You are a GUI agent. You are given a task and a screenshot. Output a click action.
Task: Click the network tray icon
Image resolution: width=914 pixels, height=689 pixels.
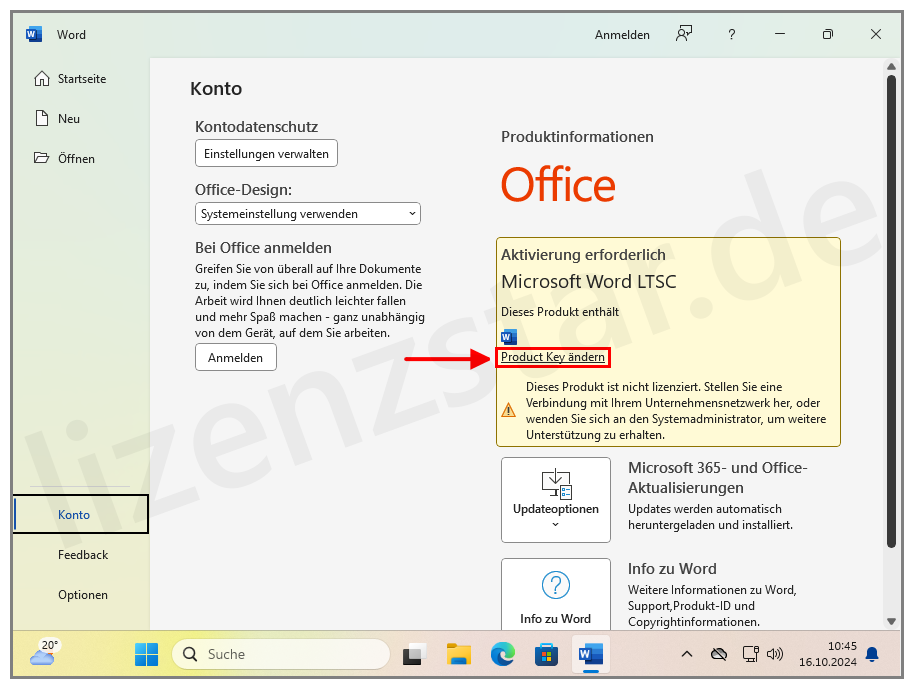[x=750, y=654]
